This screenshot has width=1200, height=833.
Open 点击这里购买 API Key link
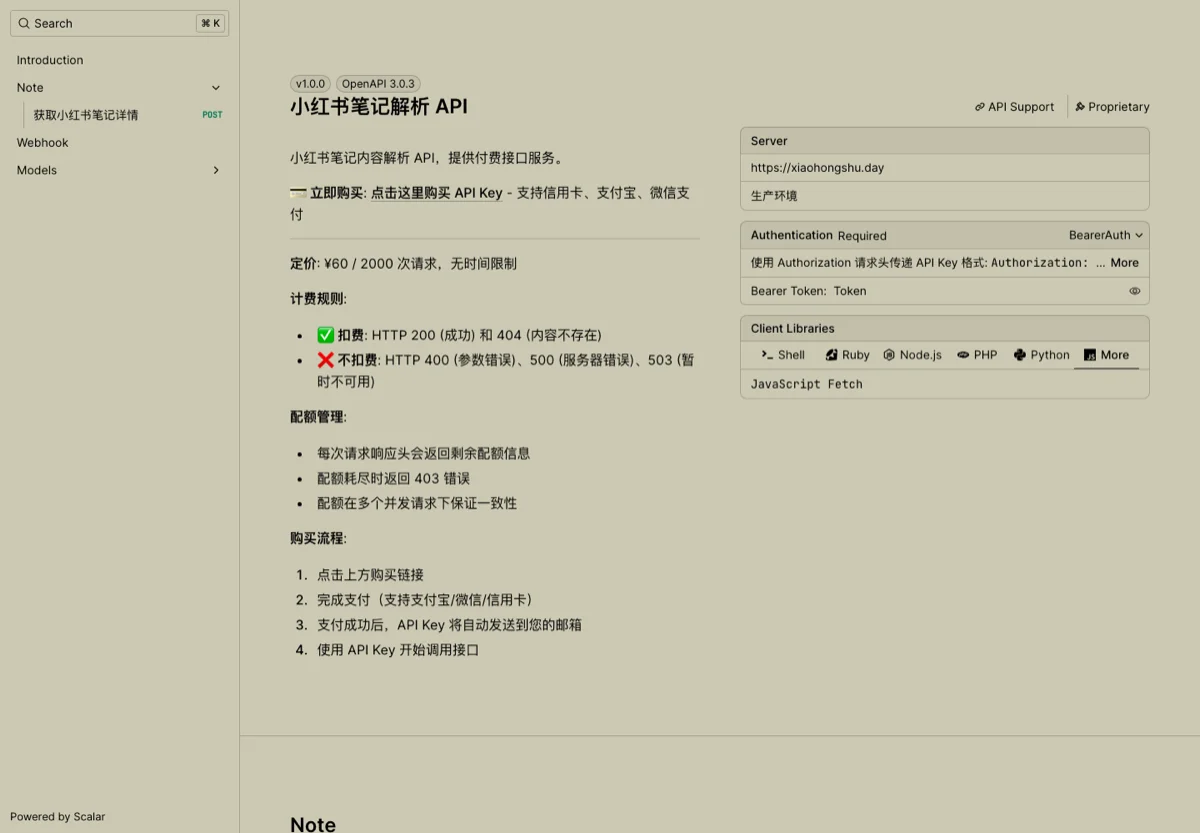(x=436, y=193)
